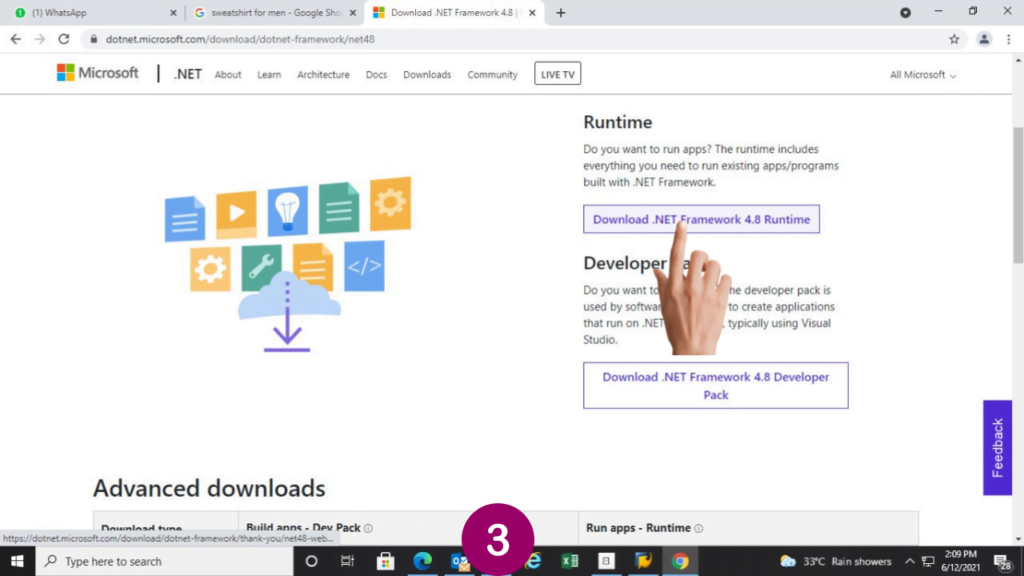Close the WhatsApp tab
This screenshot has height=576, width=1024.
point(173,12)
